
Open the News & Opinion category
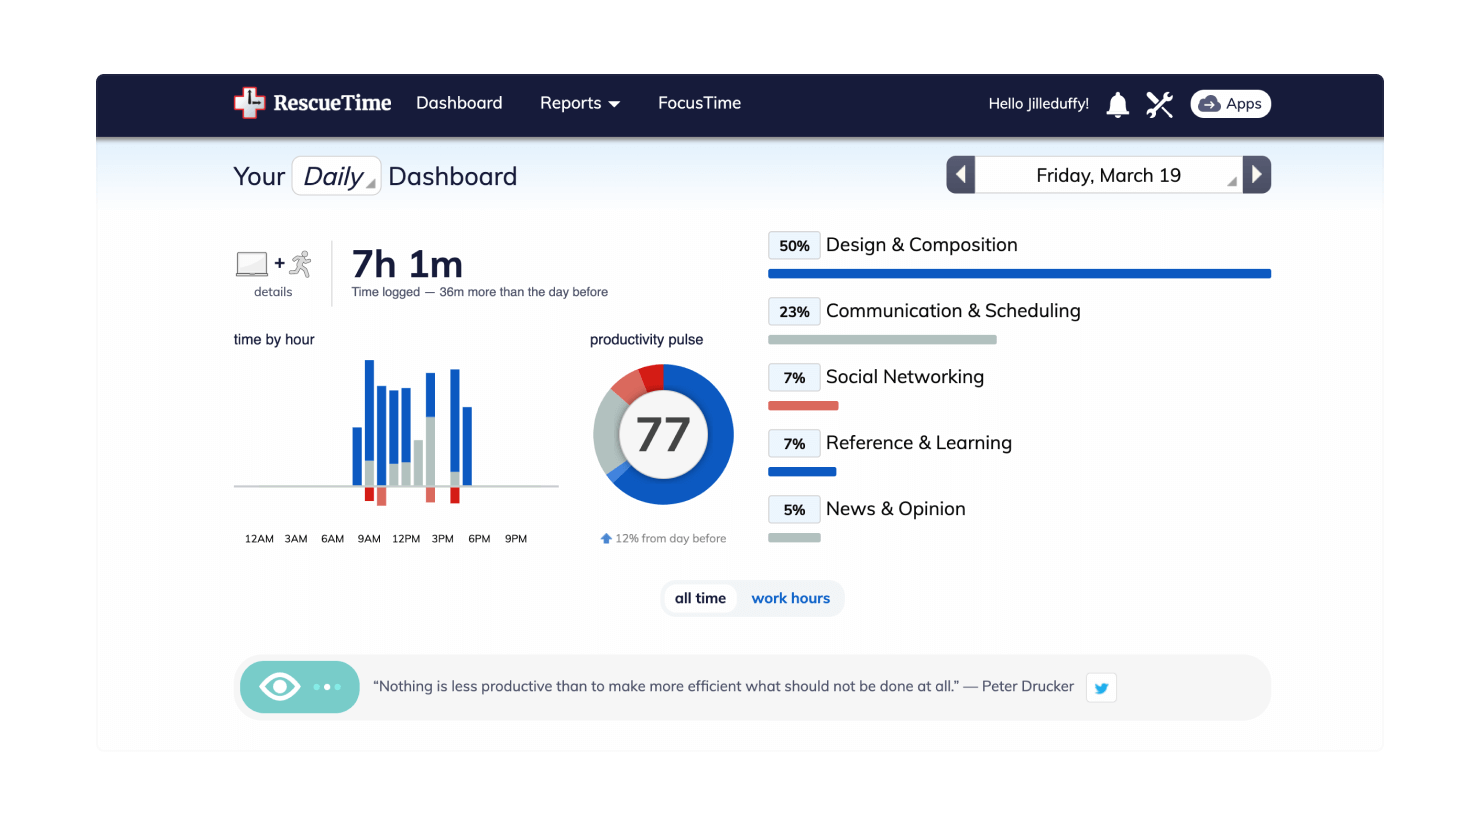pos(896,509)
